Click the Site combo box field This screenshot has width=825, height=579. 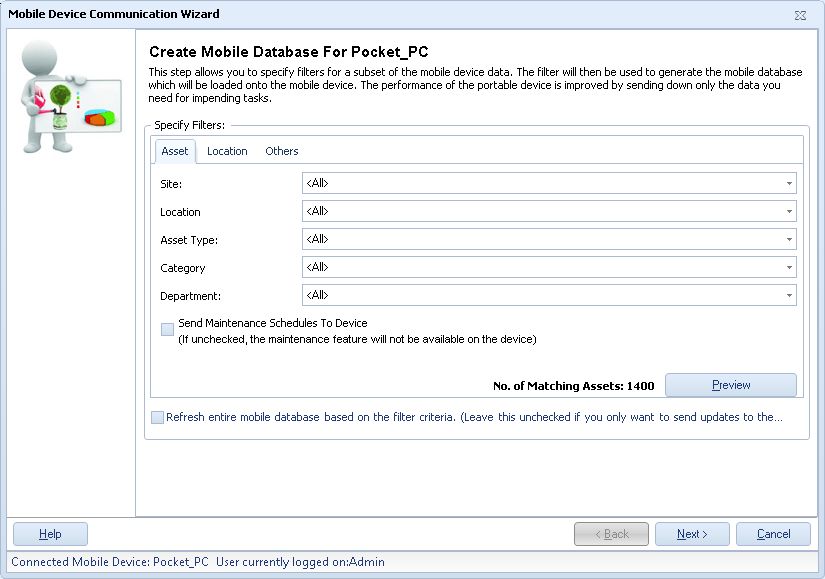point(540,184)
